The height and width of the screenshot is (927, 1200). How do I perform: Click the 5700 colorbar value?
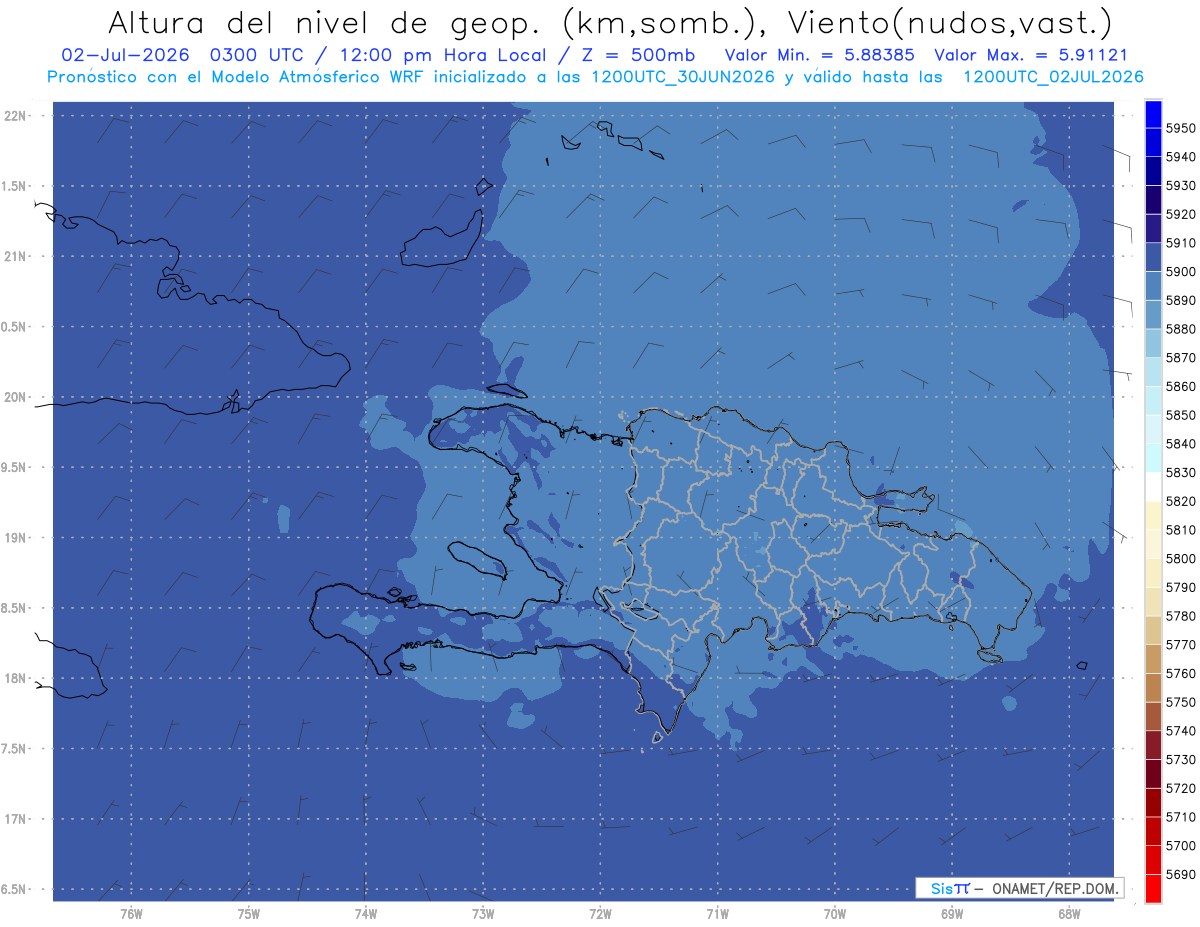tap(1181, 846)
